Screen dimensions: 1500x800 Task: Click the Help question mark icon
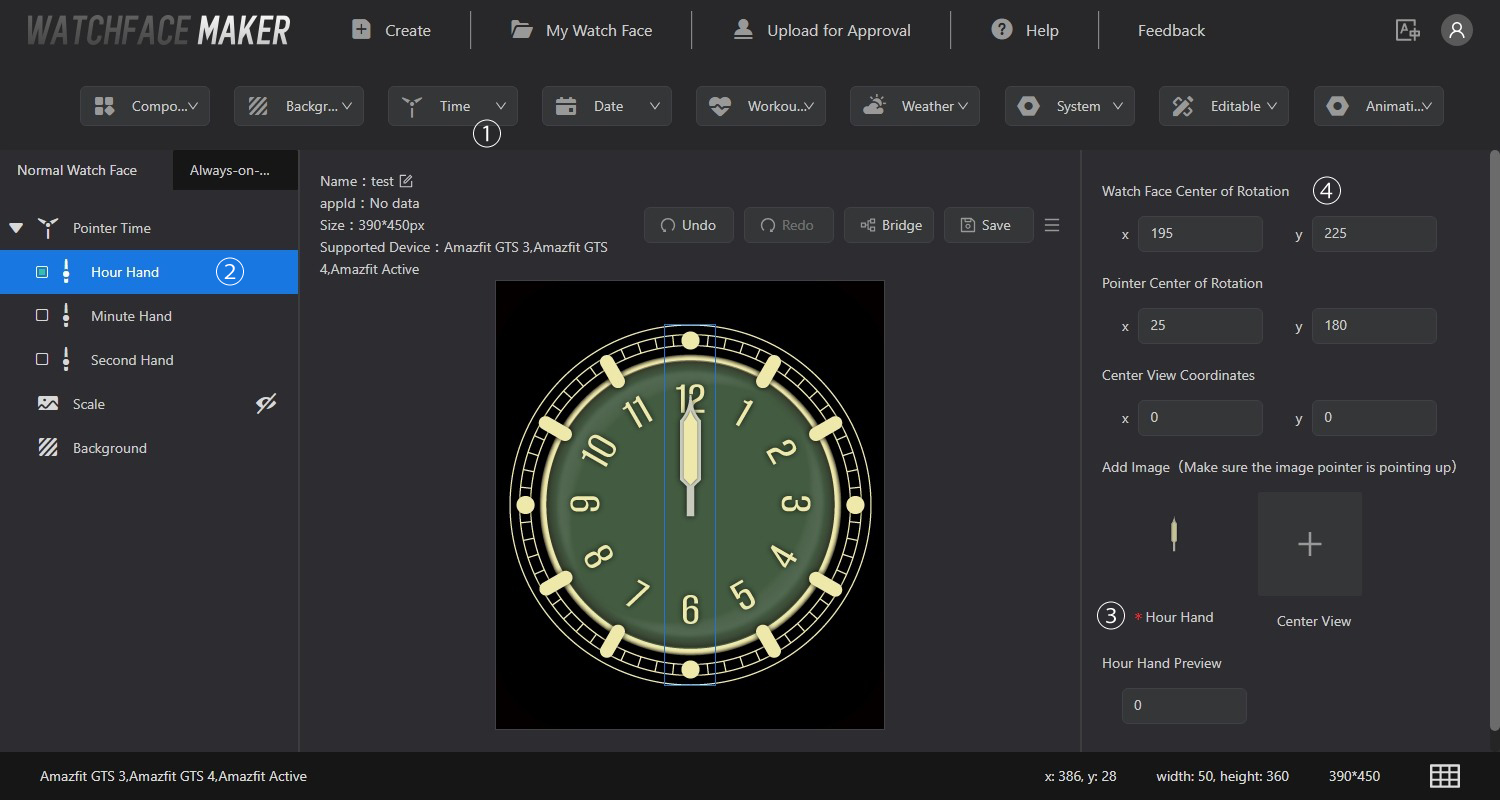pyautogui.click(x=1001, y=30)
